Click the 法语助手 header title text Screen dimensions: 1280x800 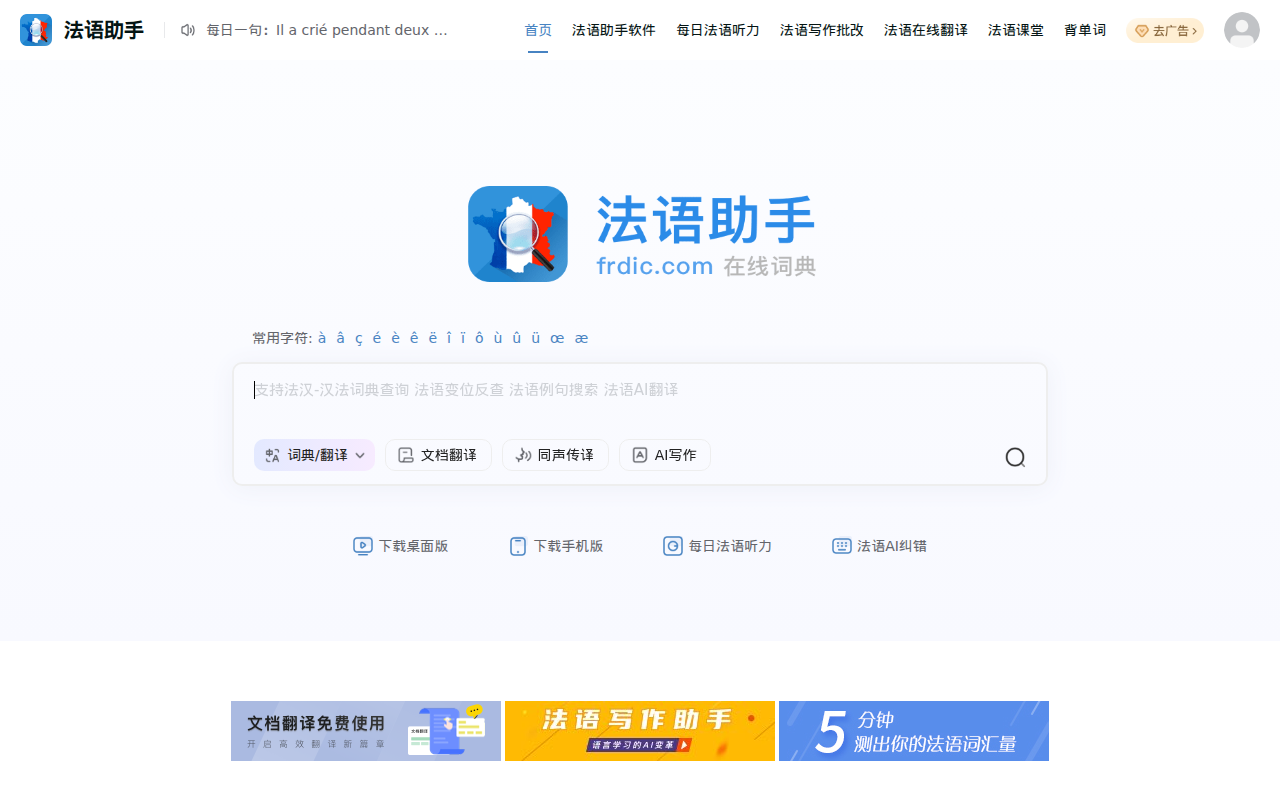pyautogui.click(x=104, y=30)
